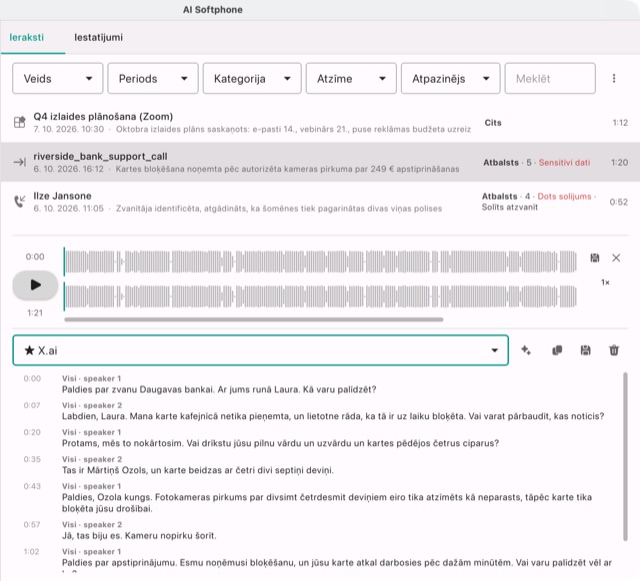Image resolution: width=640 pixels, height=581 pixels.
Task: Select the riverside_bank_support_call recording
Action: pos(320,162)
